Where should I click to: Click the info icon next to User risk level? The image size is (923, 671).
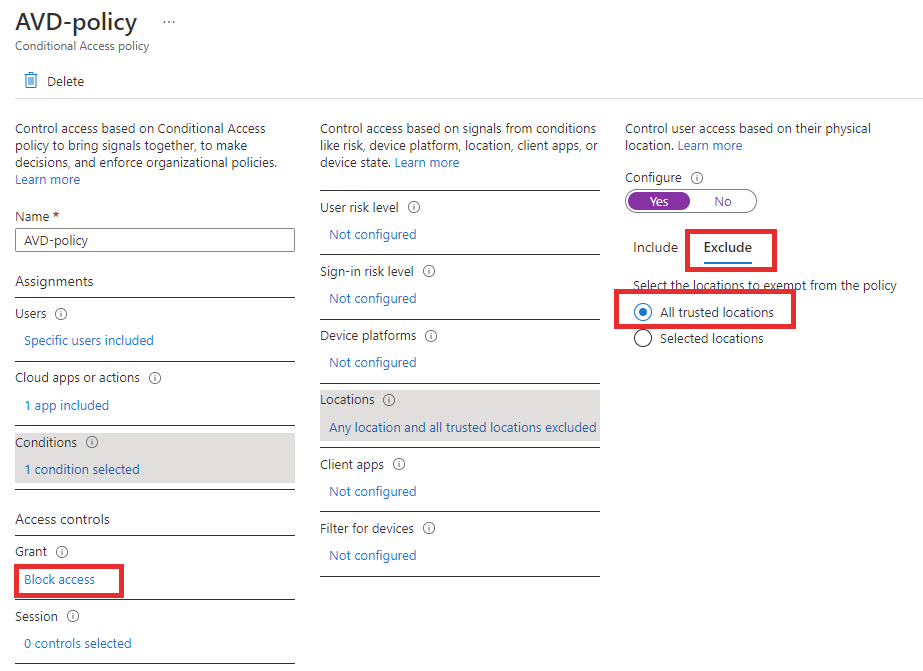[414, 207]
